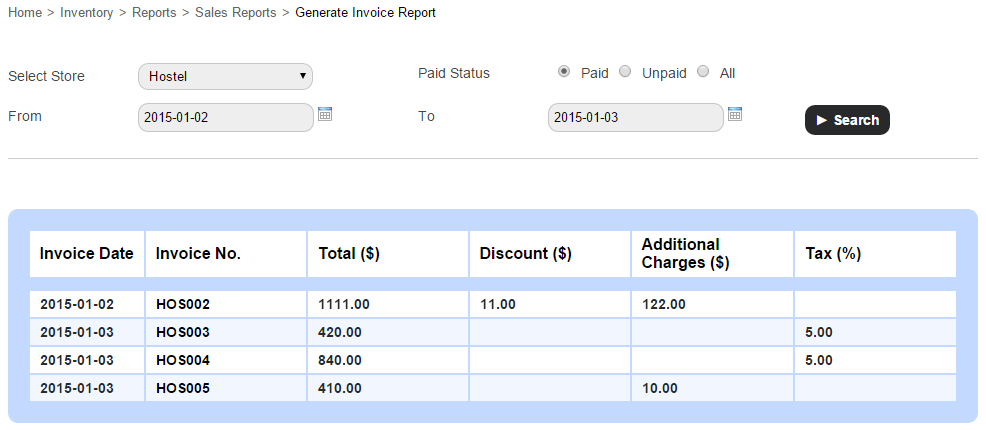Select the All paid status option

(703, 72)
